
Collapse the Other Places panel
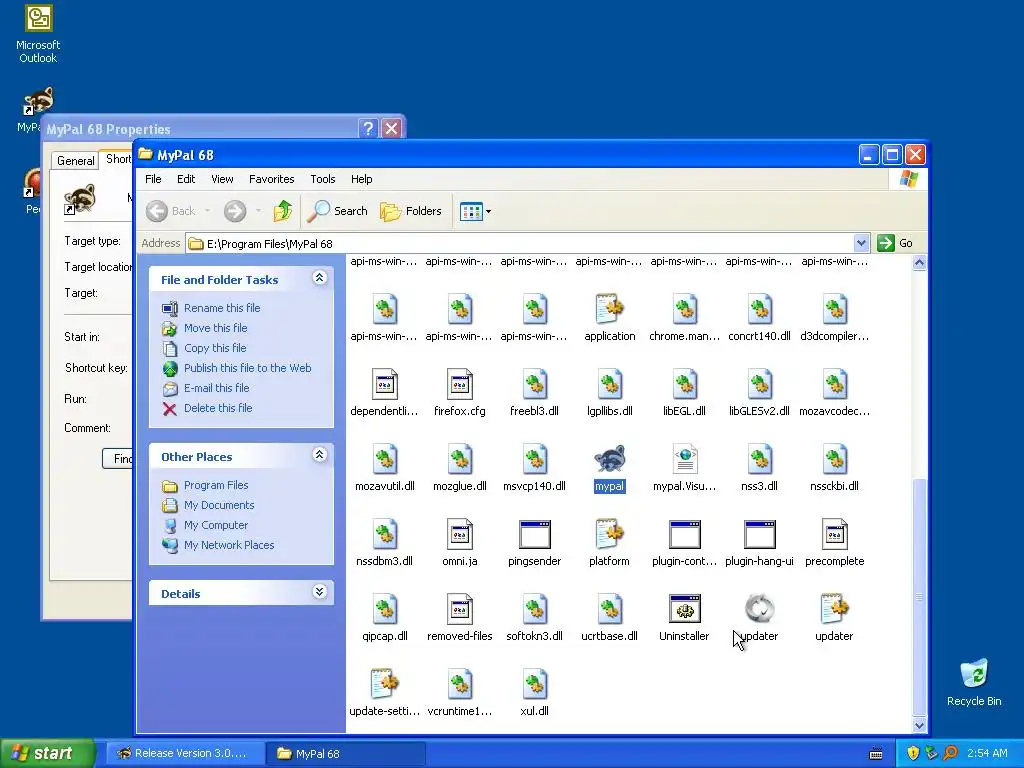[319, 455]
